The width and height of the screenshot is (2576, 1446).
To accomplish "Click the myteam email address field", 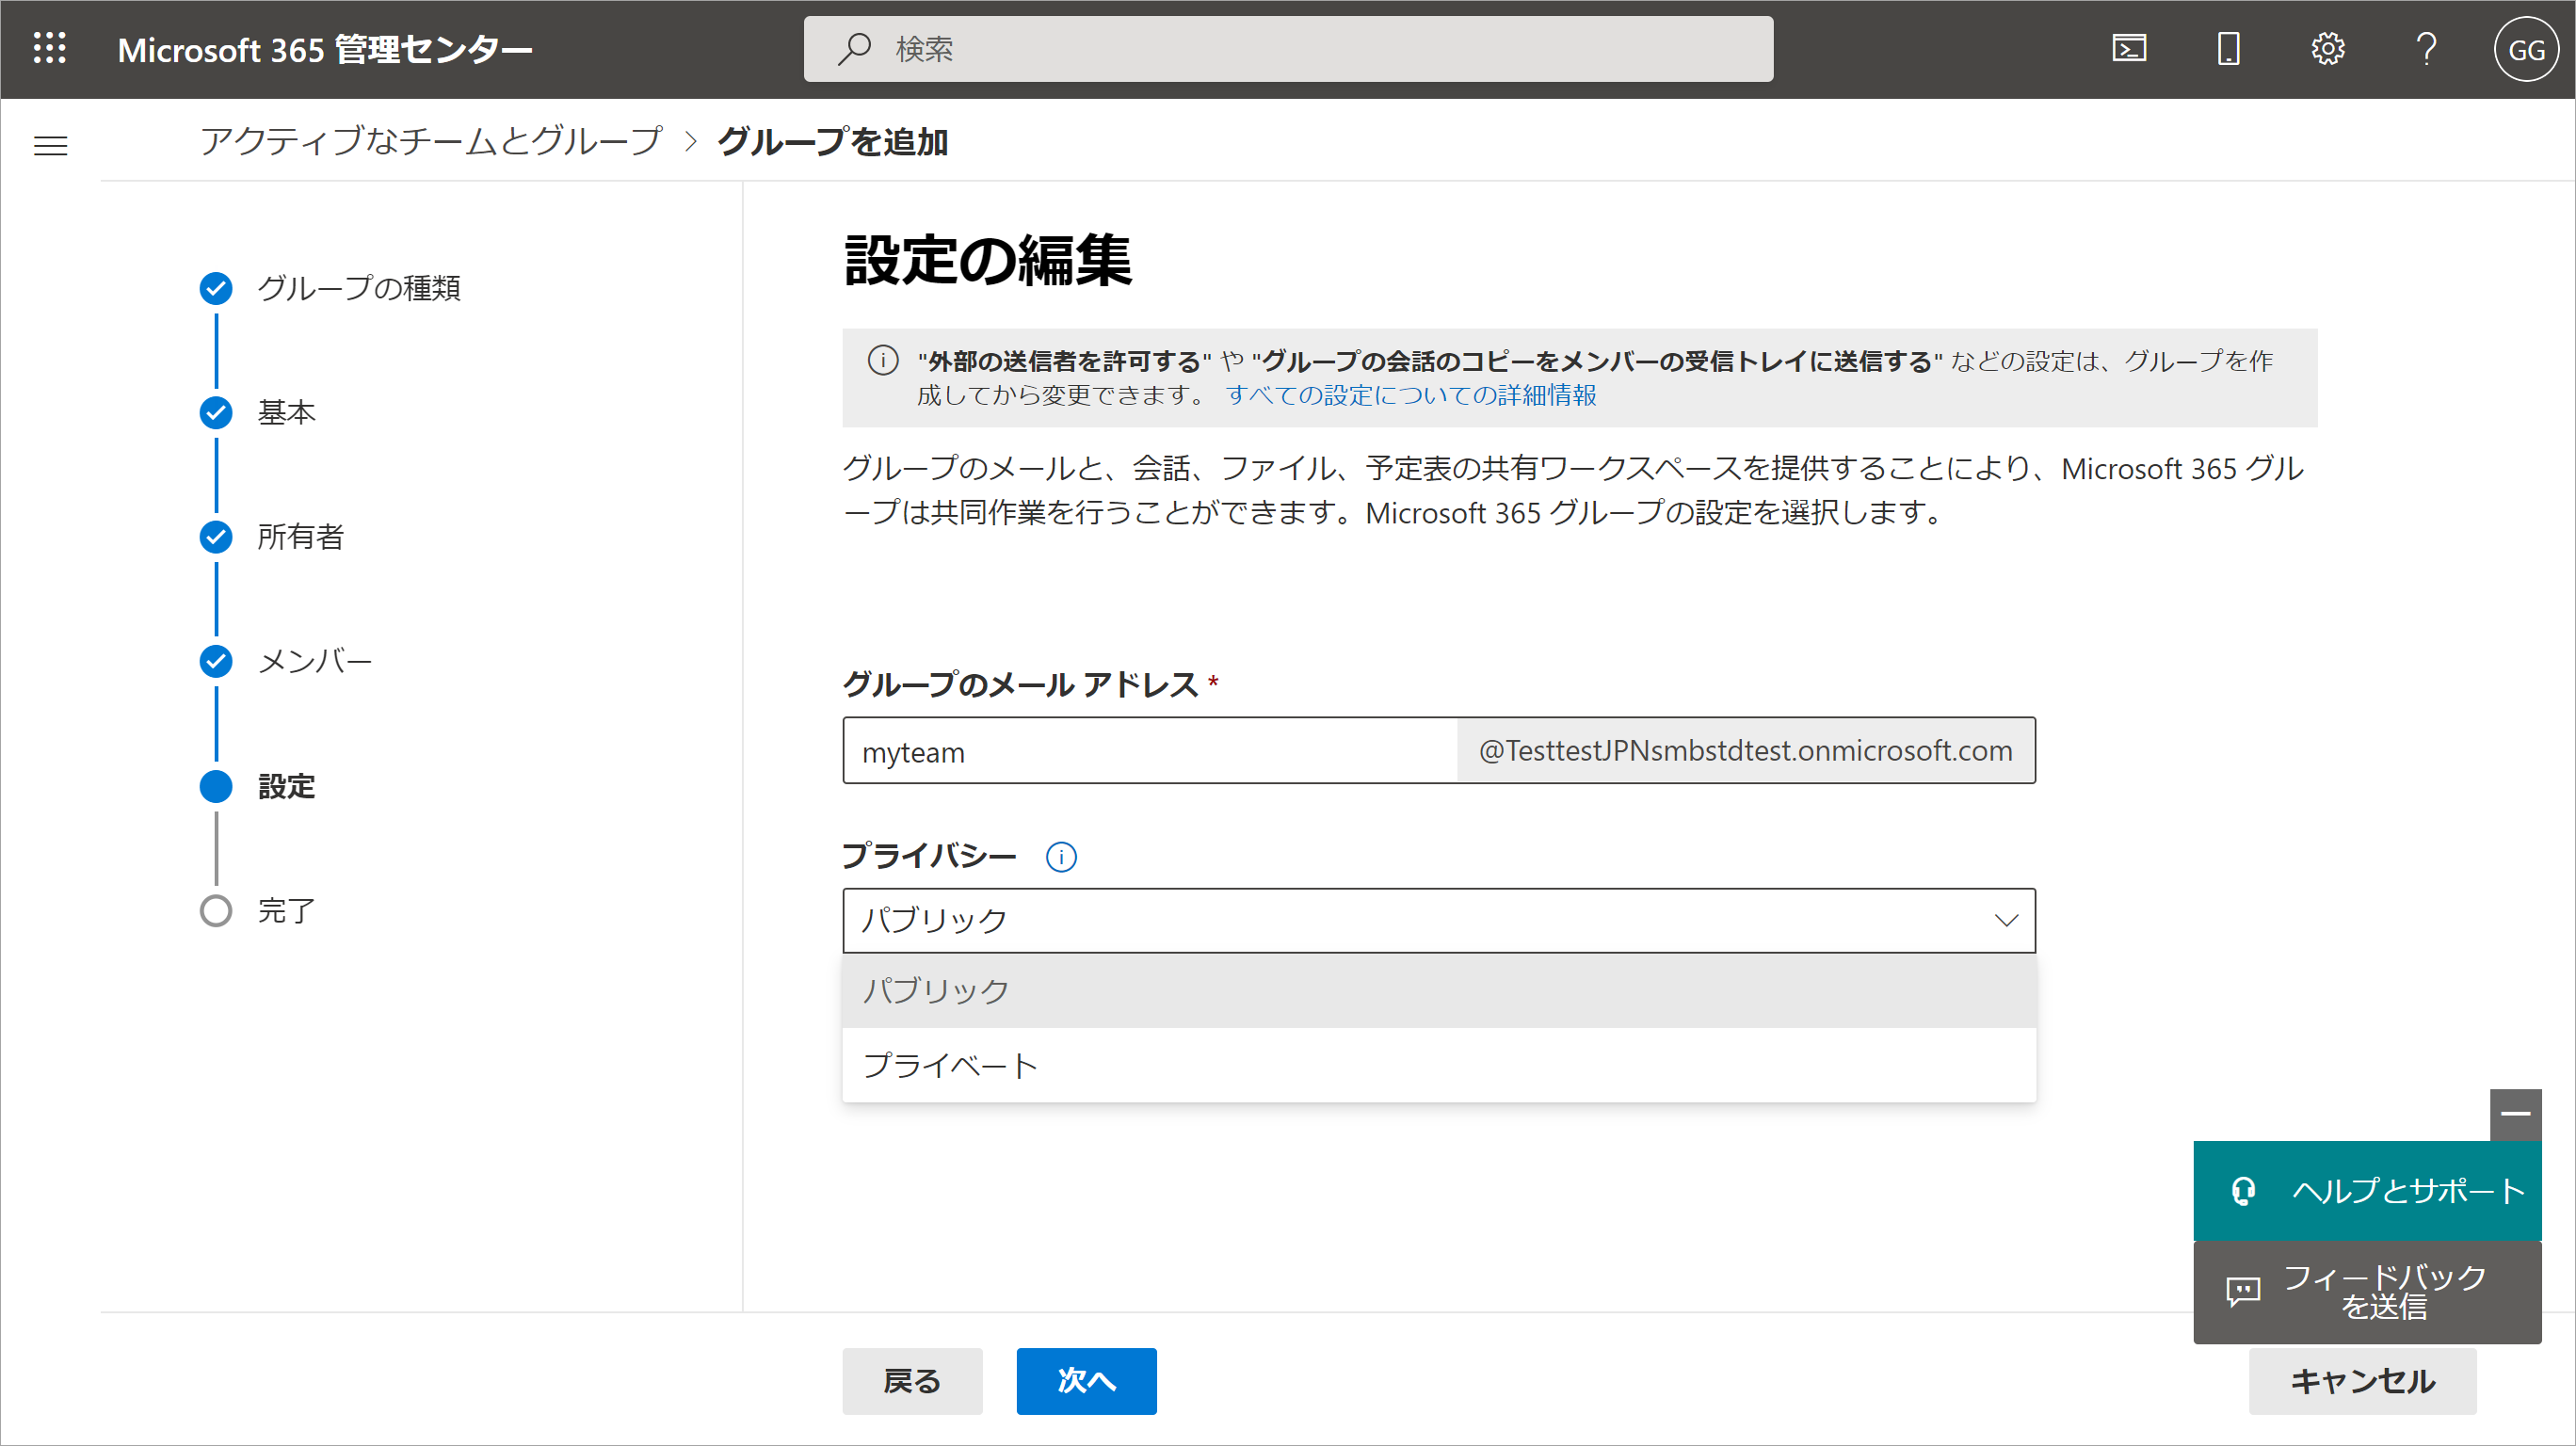I will (1150, 751).
